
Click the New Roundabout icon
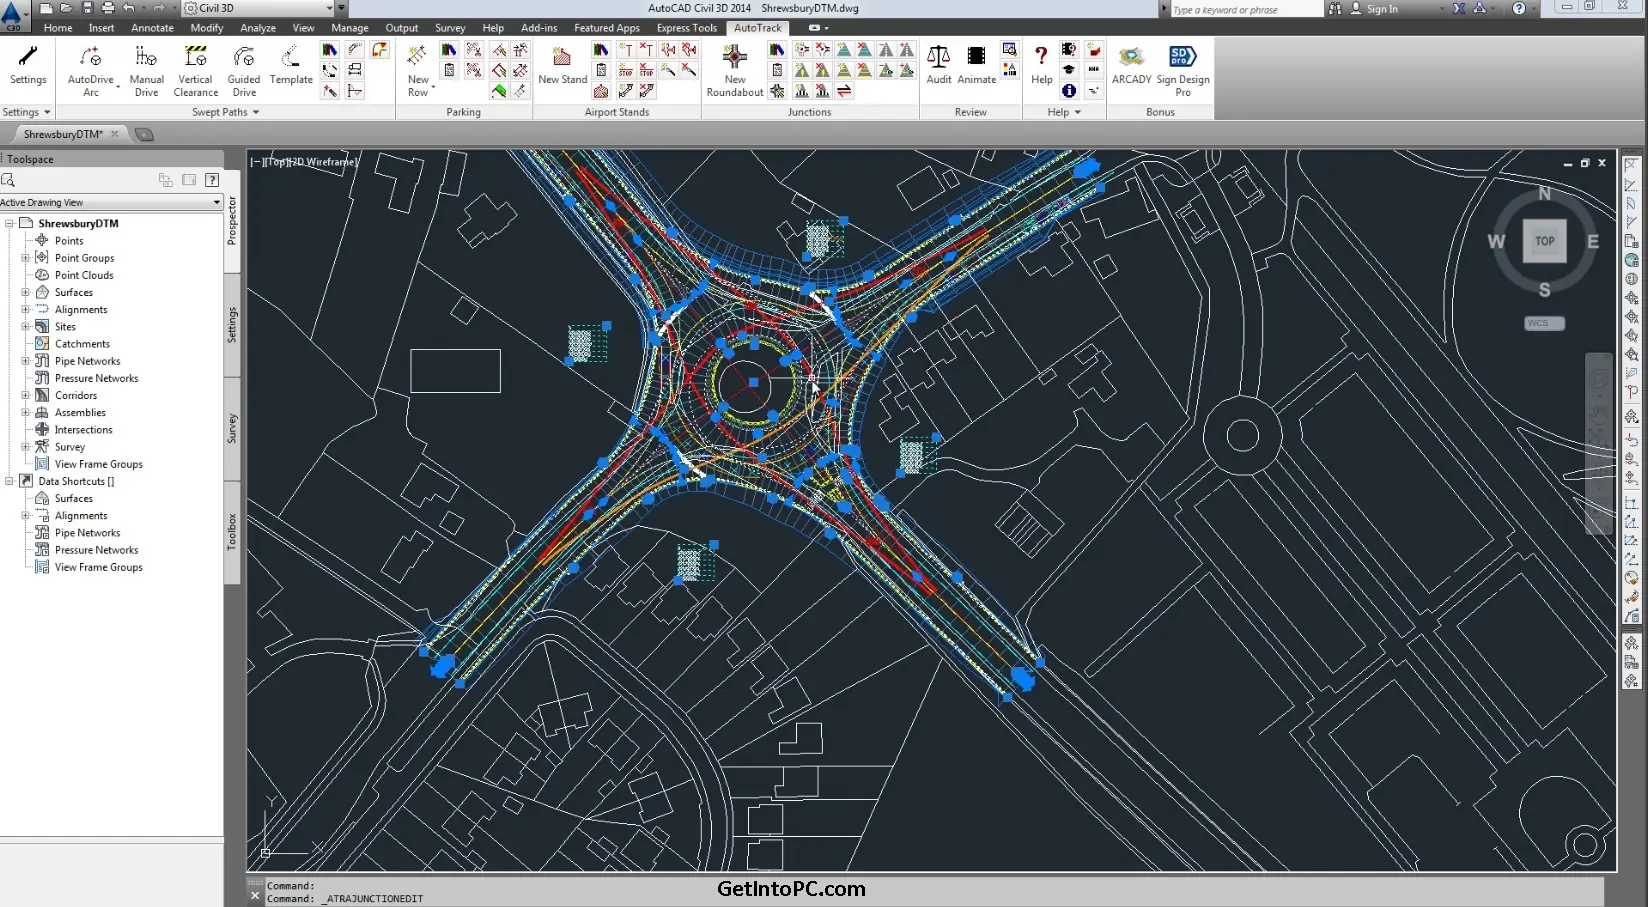(x=735, y=58)
